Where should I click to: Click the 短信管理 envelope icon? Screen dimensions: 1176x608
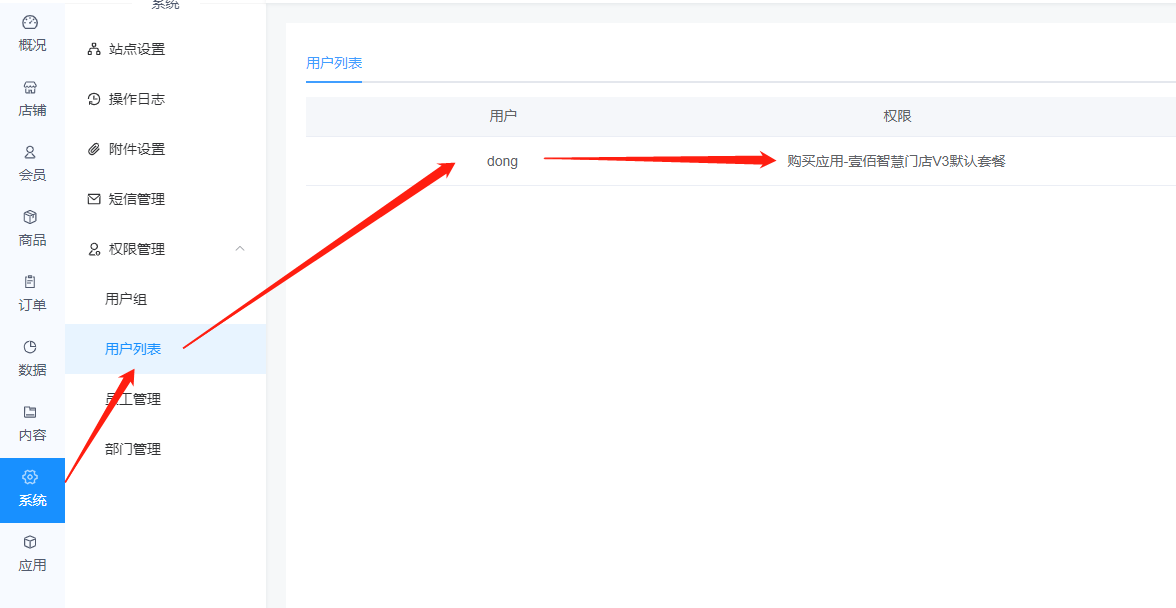click(94, 199)
